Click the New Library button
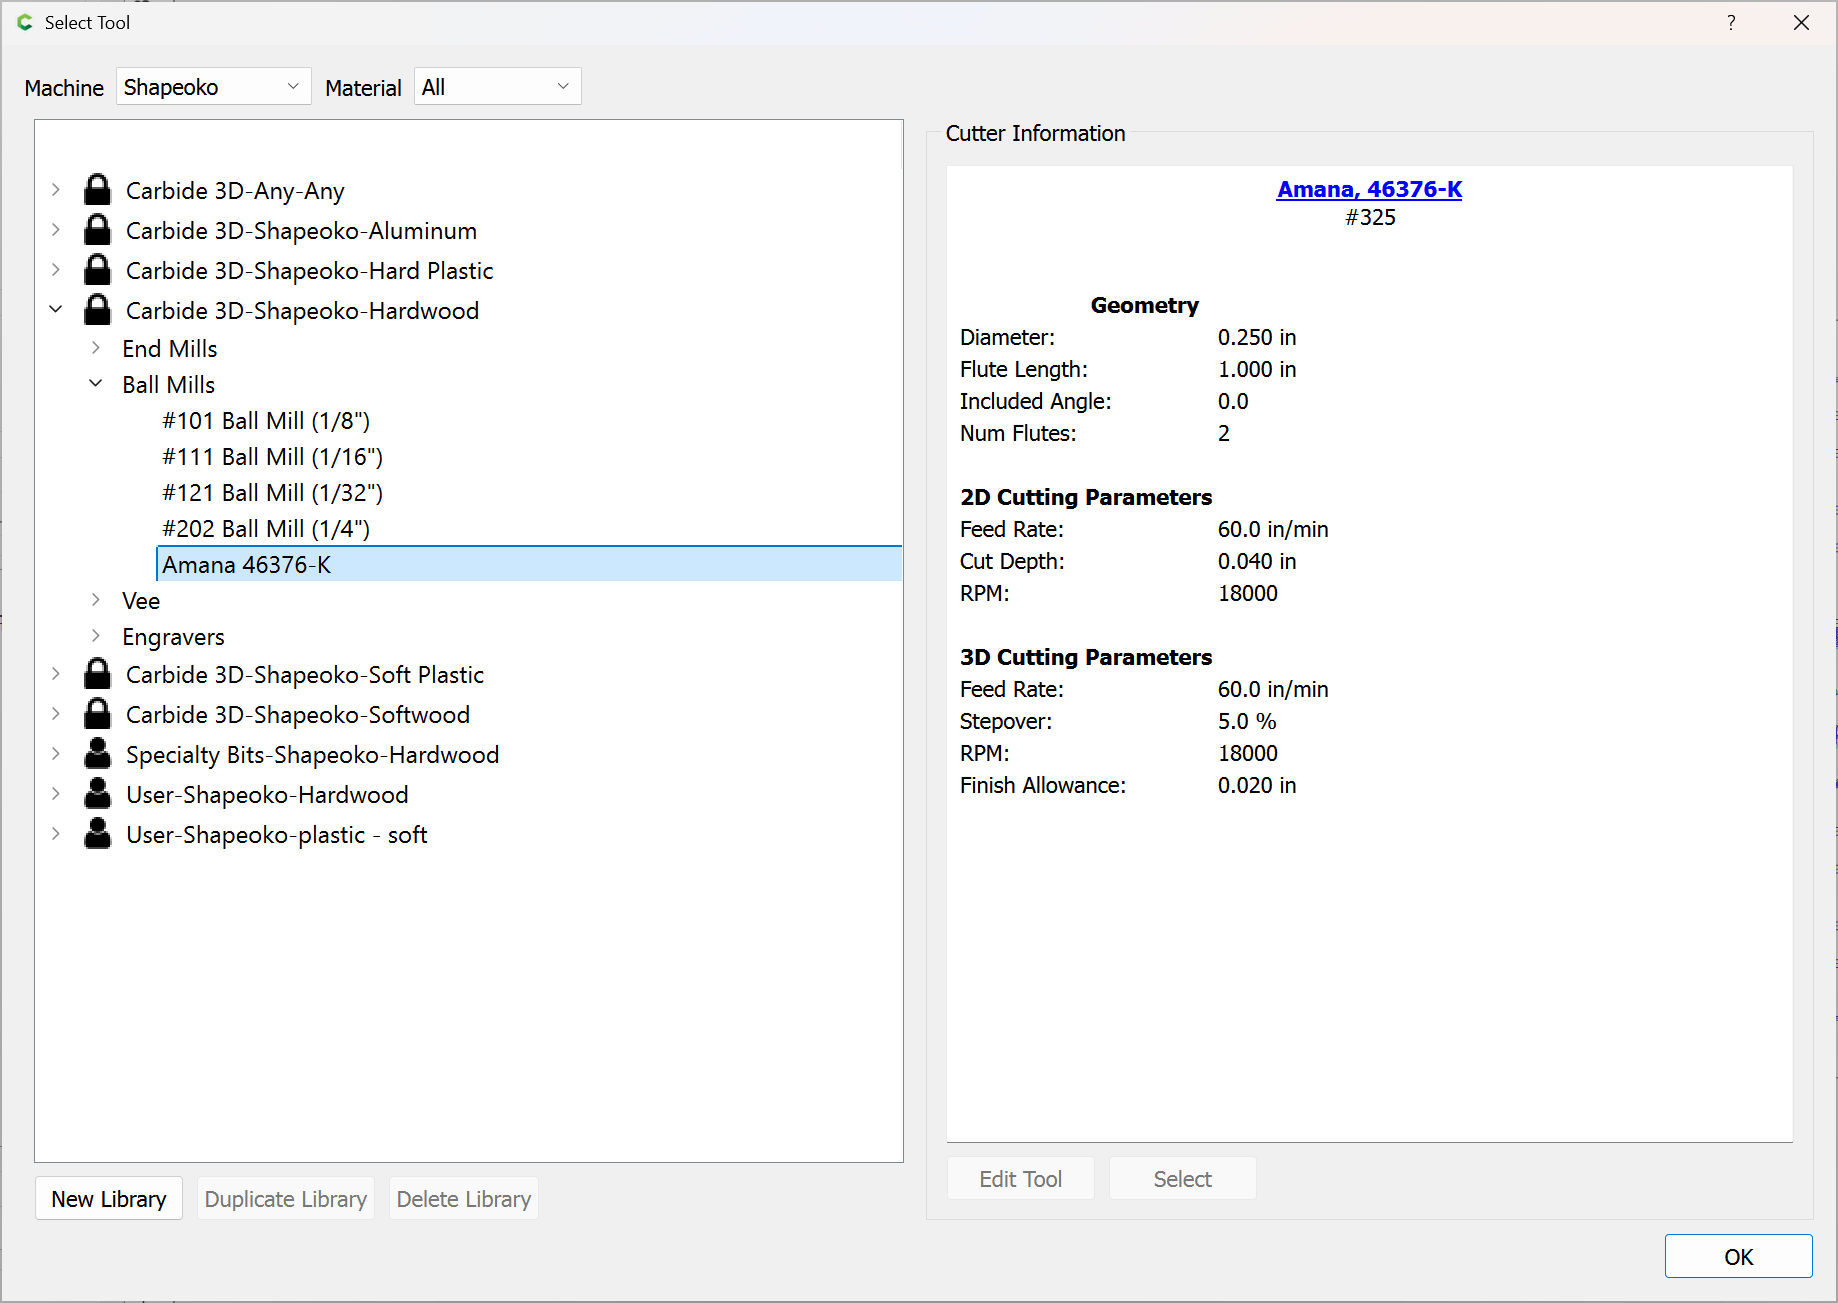The height and width of the screenshot is (1303, 1838). click(x=109, y=1199)
